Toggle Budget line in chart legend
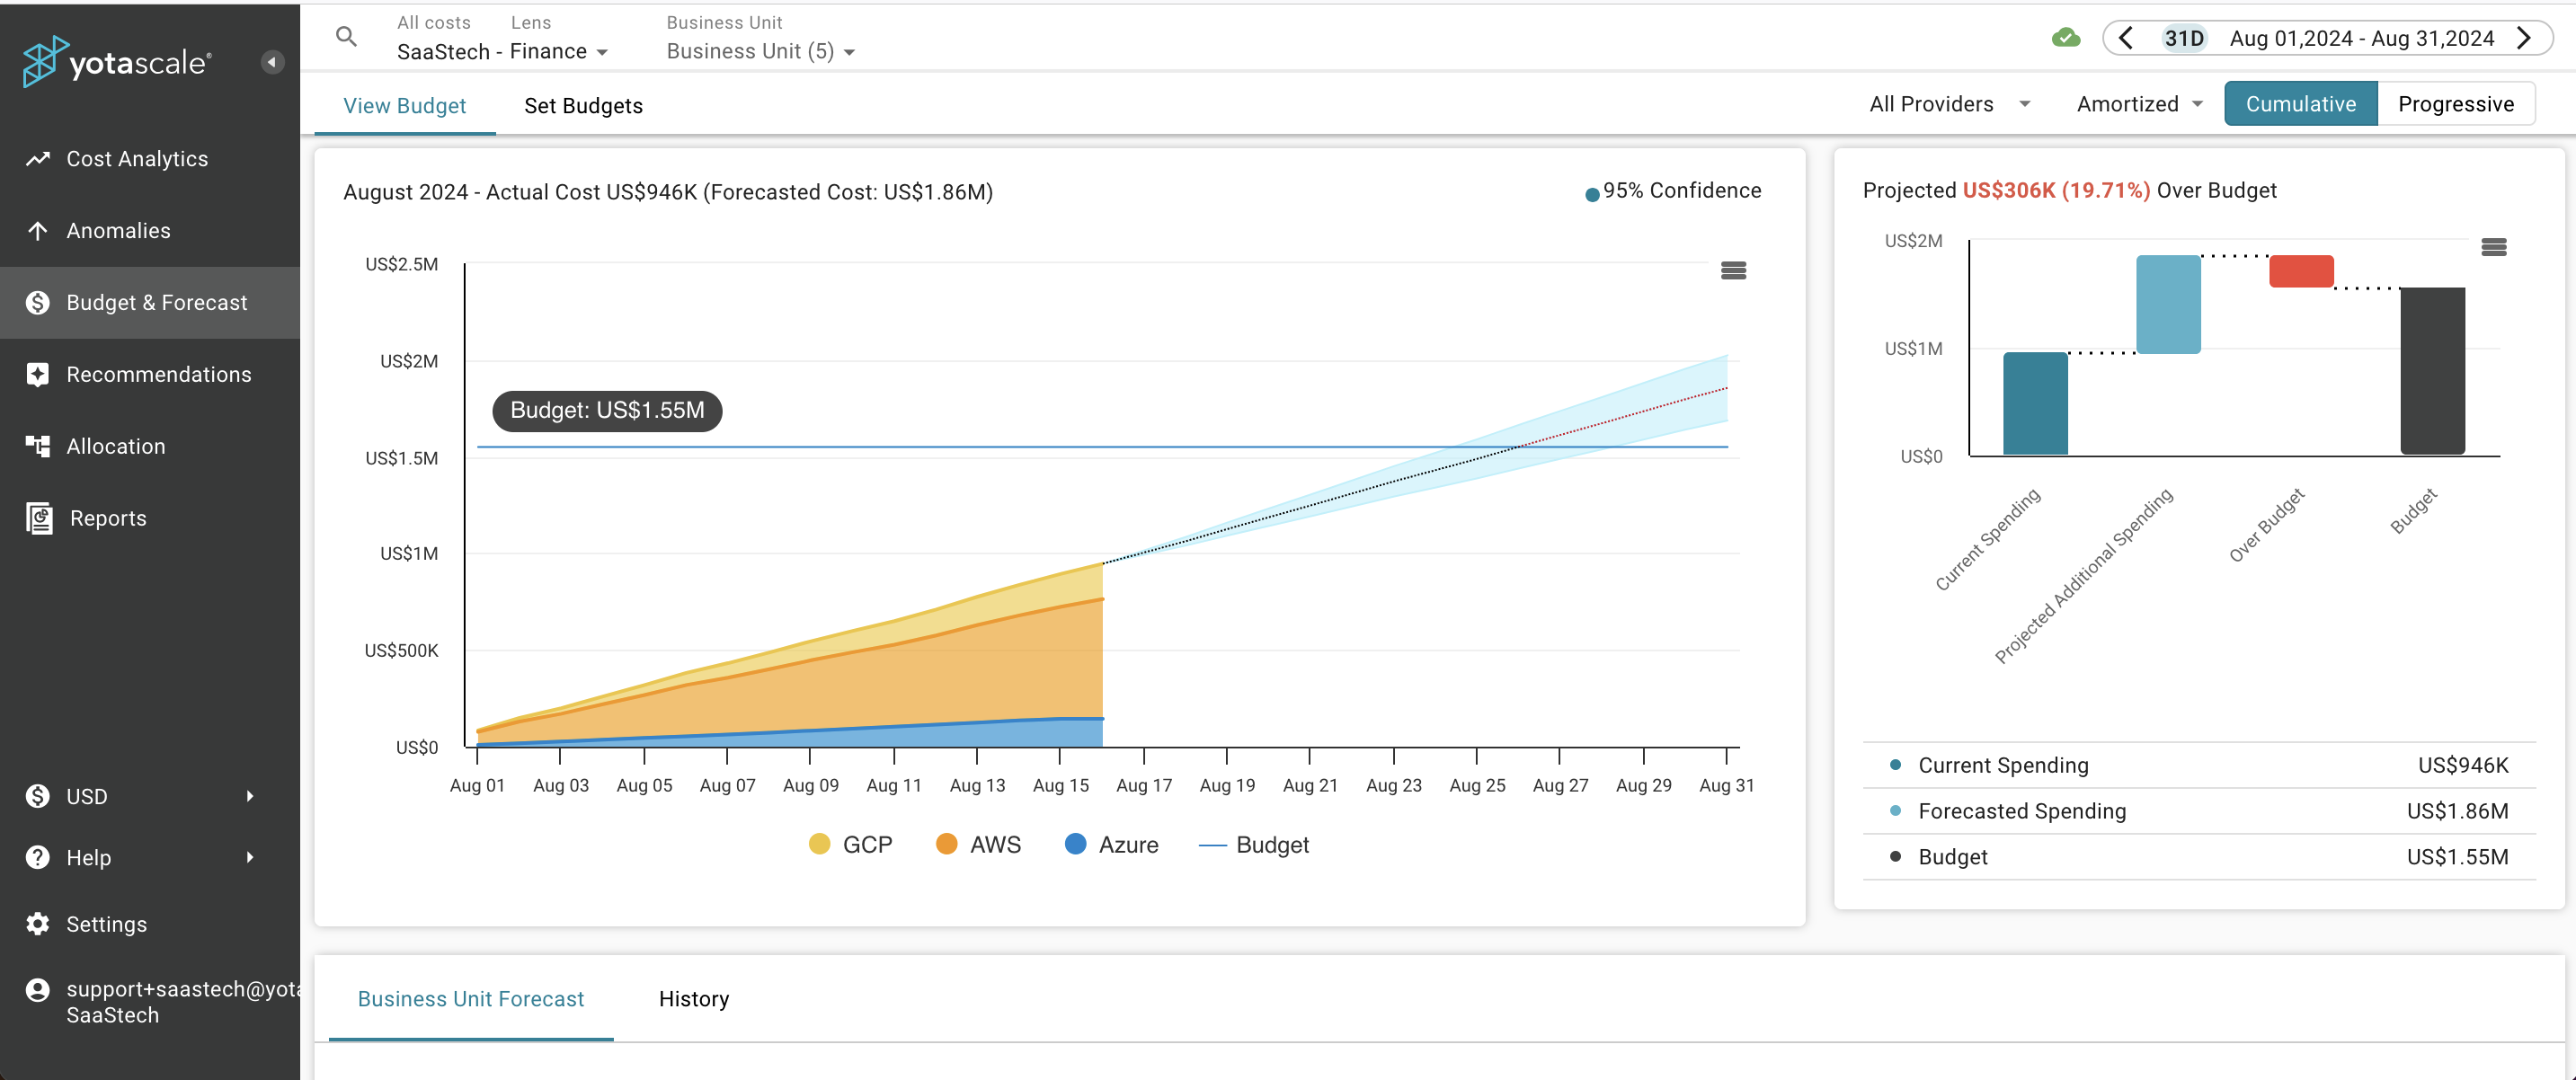This screenshot has width=2576, height=1080. 1254,845
